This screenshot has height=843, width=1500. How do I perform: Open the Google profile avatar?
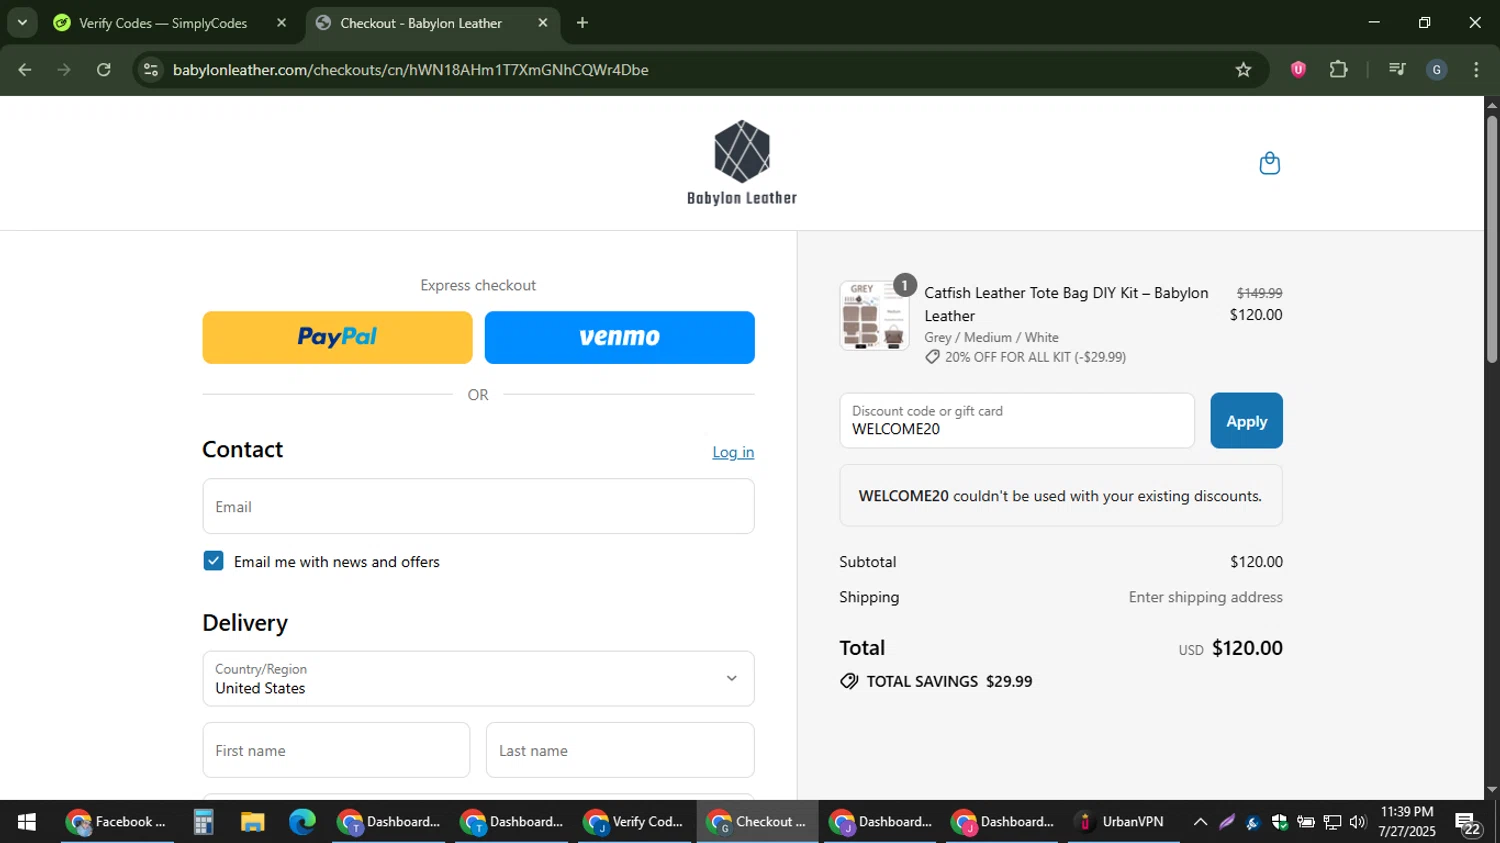click(1437, 70)
